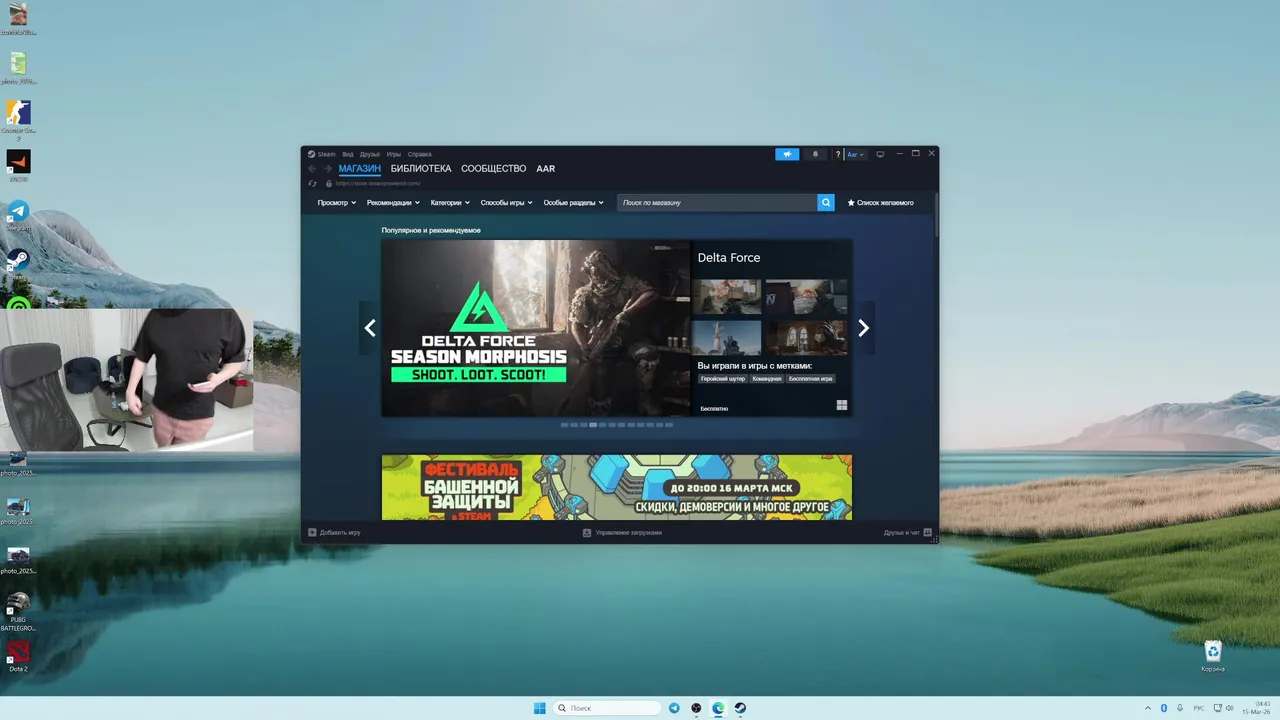Open Counter-Strike 2 desktop shortcut
Viewport: 1280px width, 720px height.
point(18,118)
